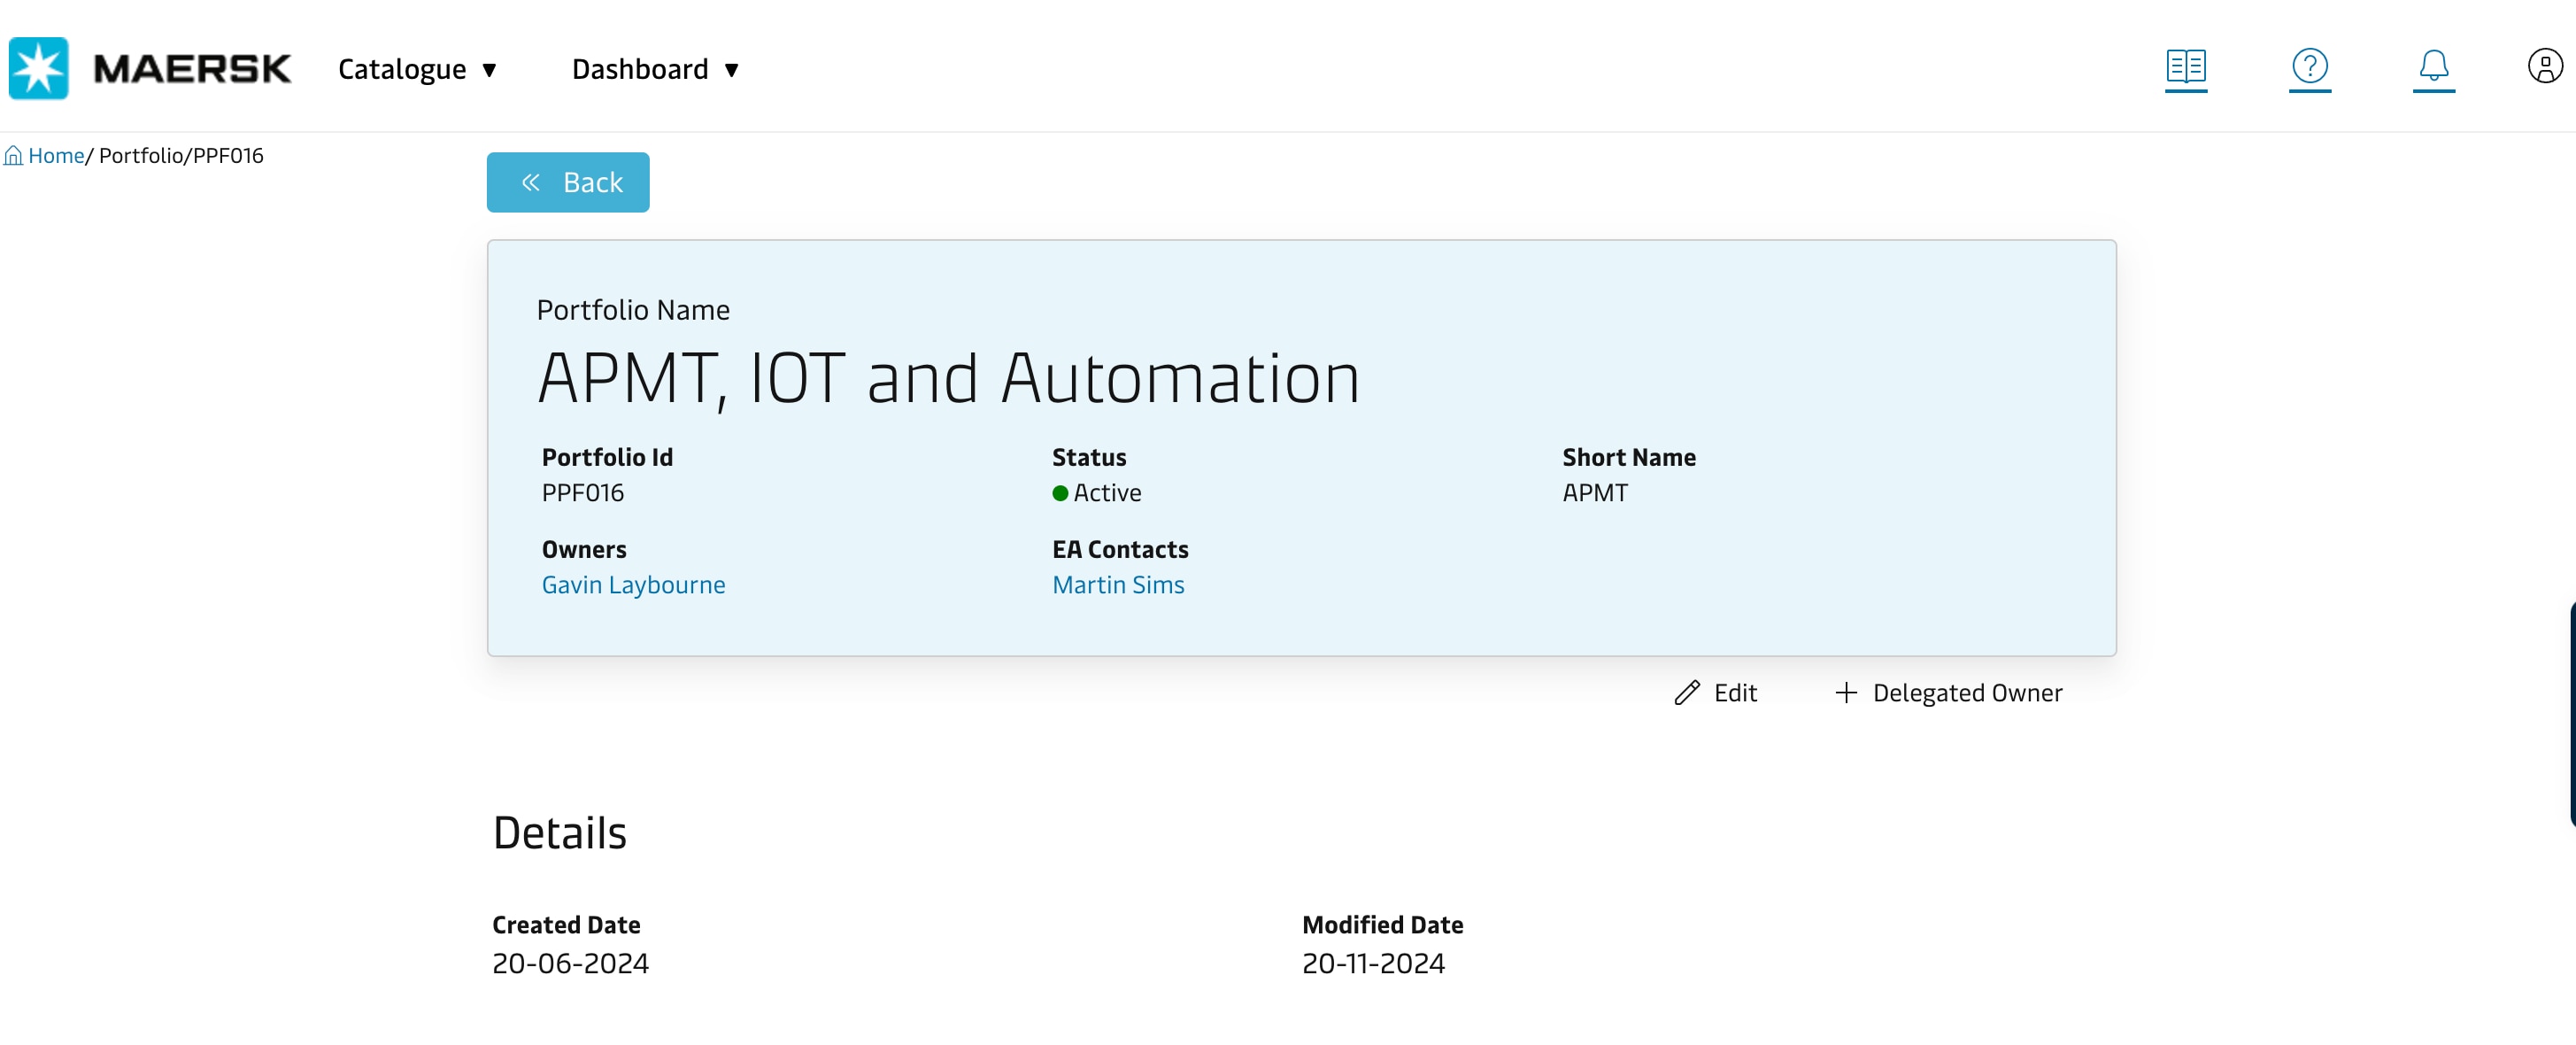2576x1045 pixels.
Task: Click the MAERSK wordmark
Action: (x=192, y=69)
